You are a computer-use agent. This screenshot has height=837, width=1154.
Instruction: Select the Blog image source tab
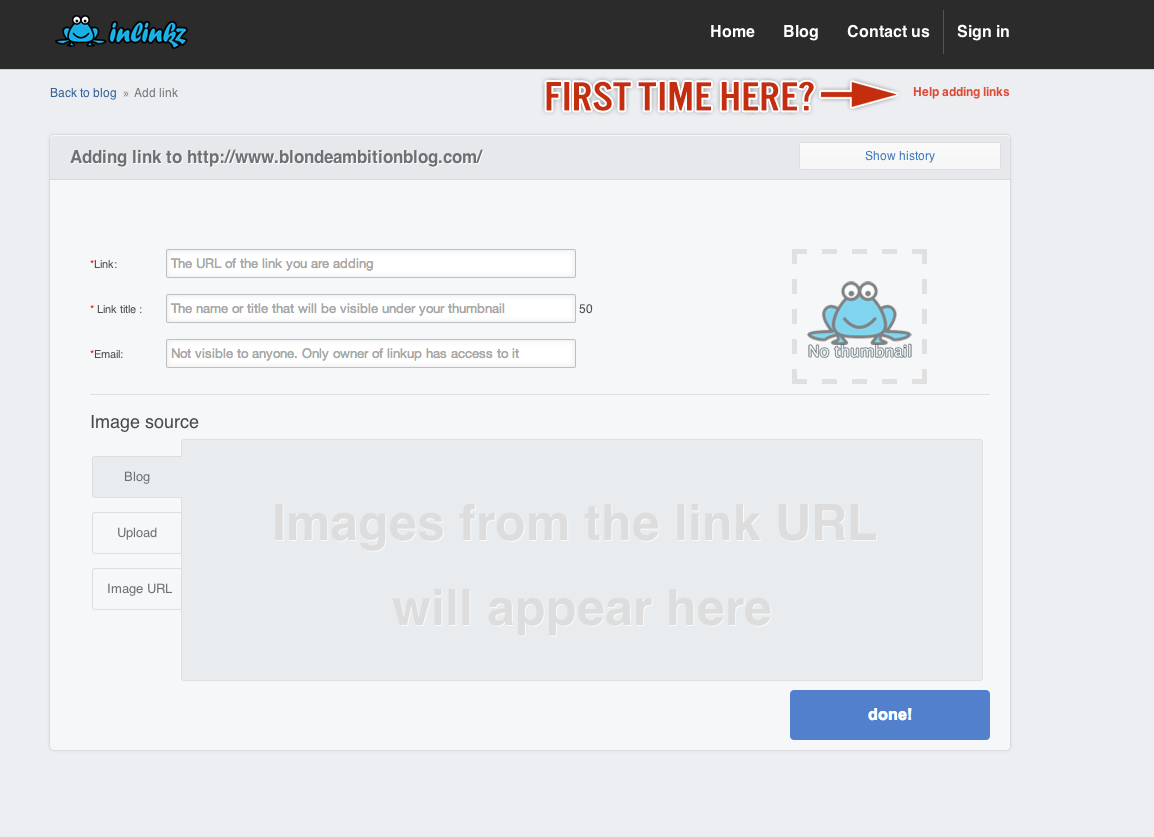(x=137, y=477)
